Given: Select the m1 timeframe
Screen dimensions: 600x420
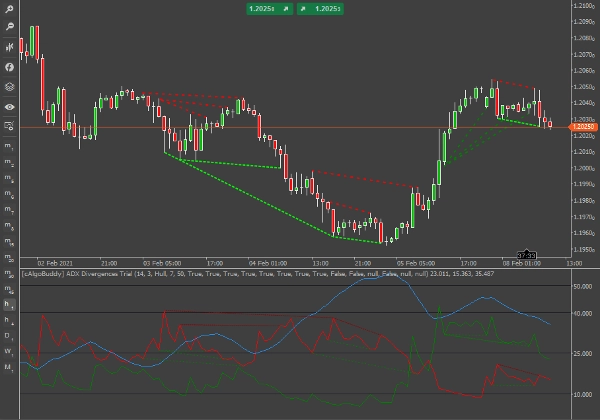Looking at the screenshot, I should pyautogui.click(x=9, y=147).
